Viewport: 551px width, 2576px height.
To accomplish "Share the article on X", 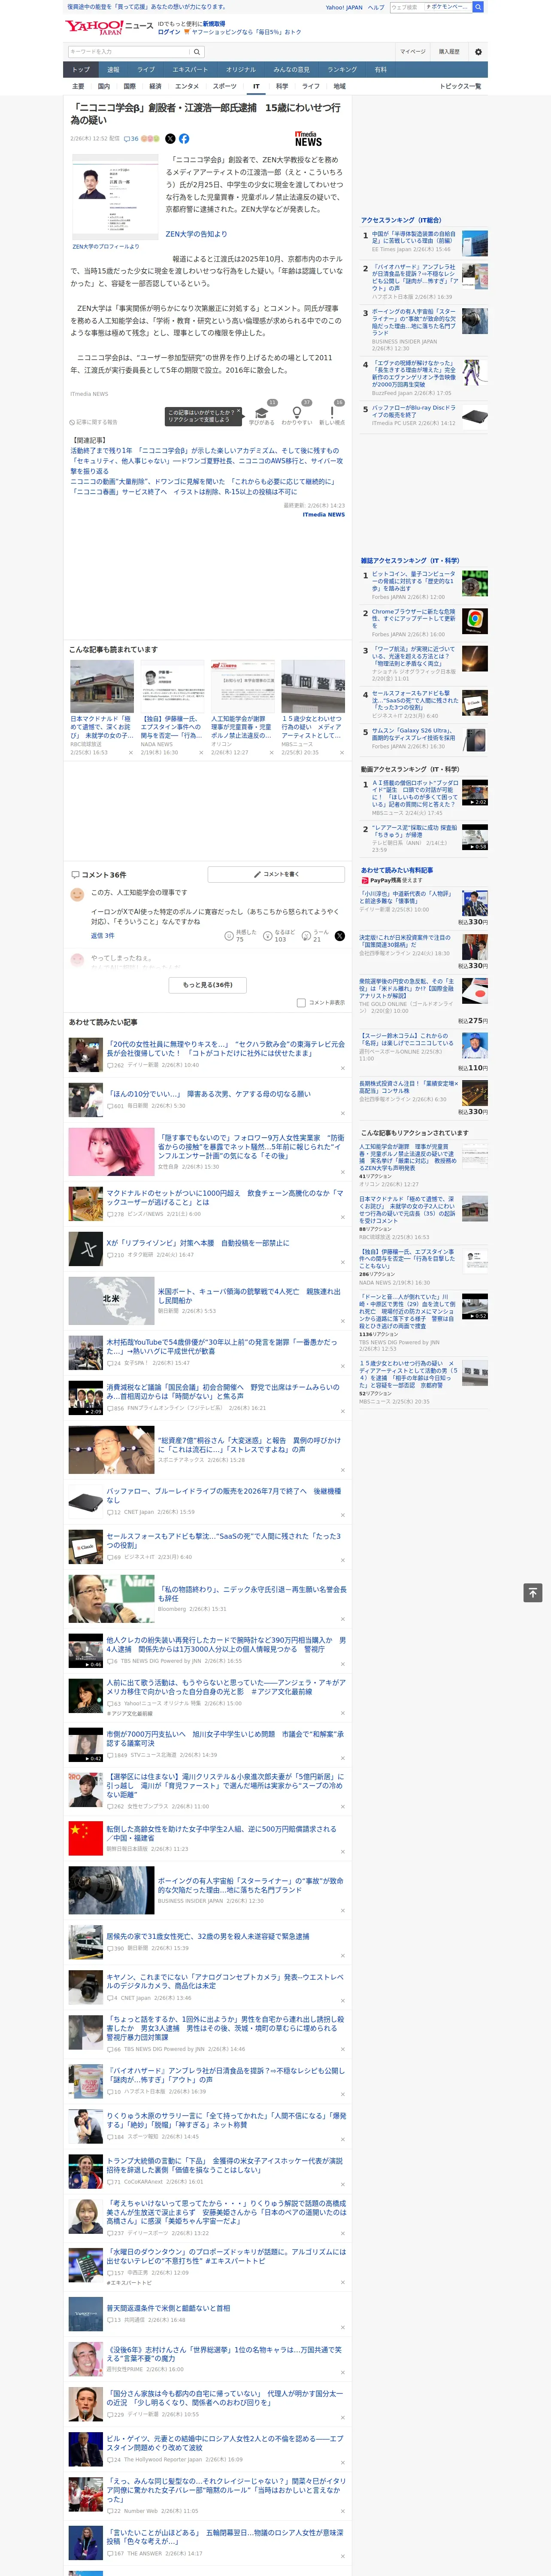I will pyautogui.click(x=170, y=139).
